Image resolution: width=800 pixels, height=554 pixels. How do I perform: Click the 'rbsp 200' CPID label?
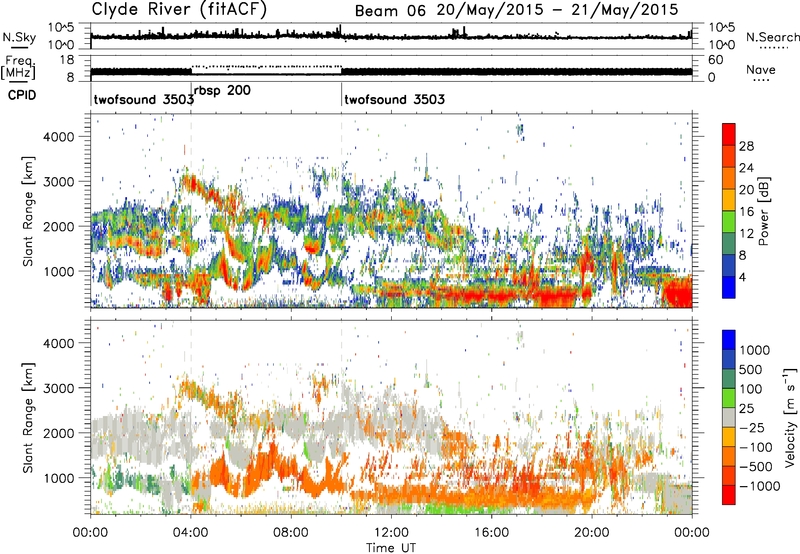coord(222,91)
